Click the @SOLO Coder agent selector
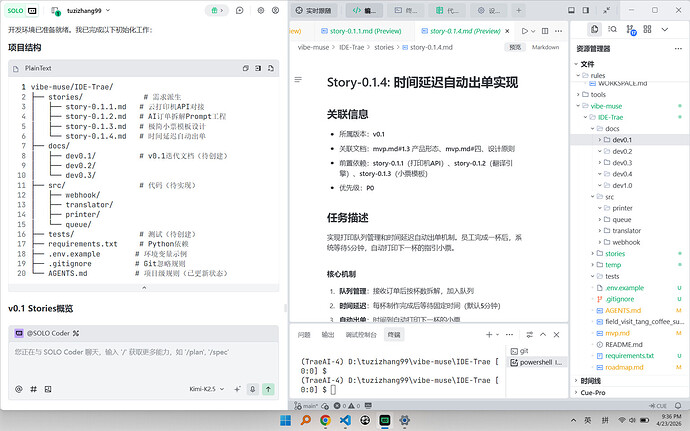 pos(47,333)
